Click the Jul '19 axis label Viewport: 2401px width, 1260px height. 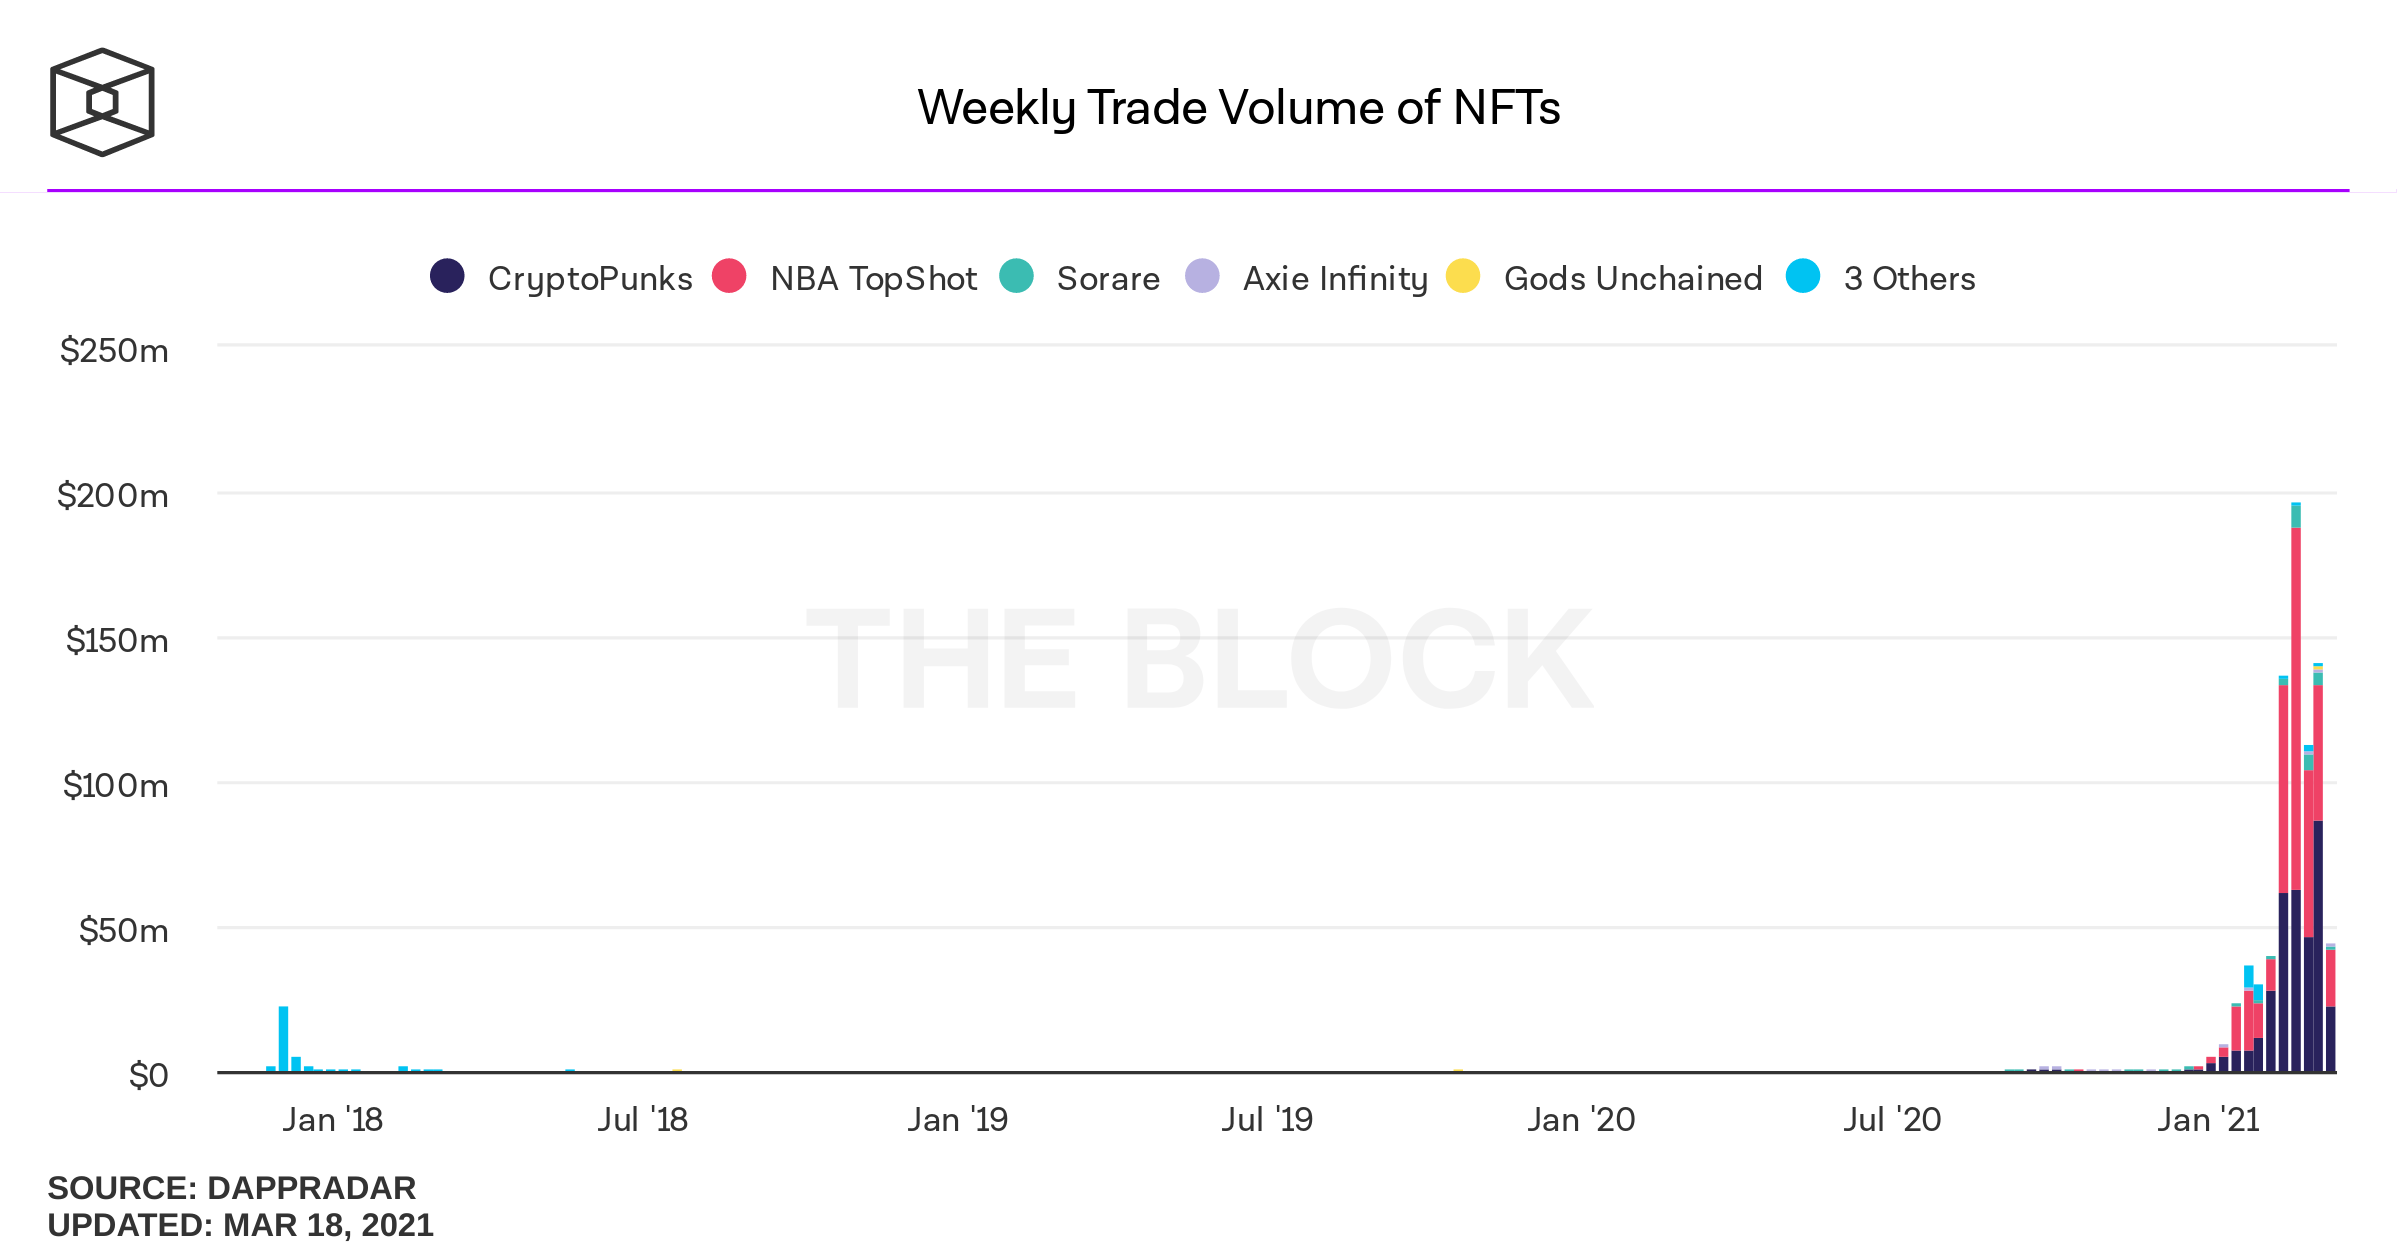coord(1267,1120)
